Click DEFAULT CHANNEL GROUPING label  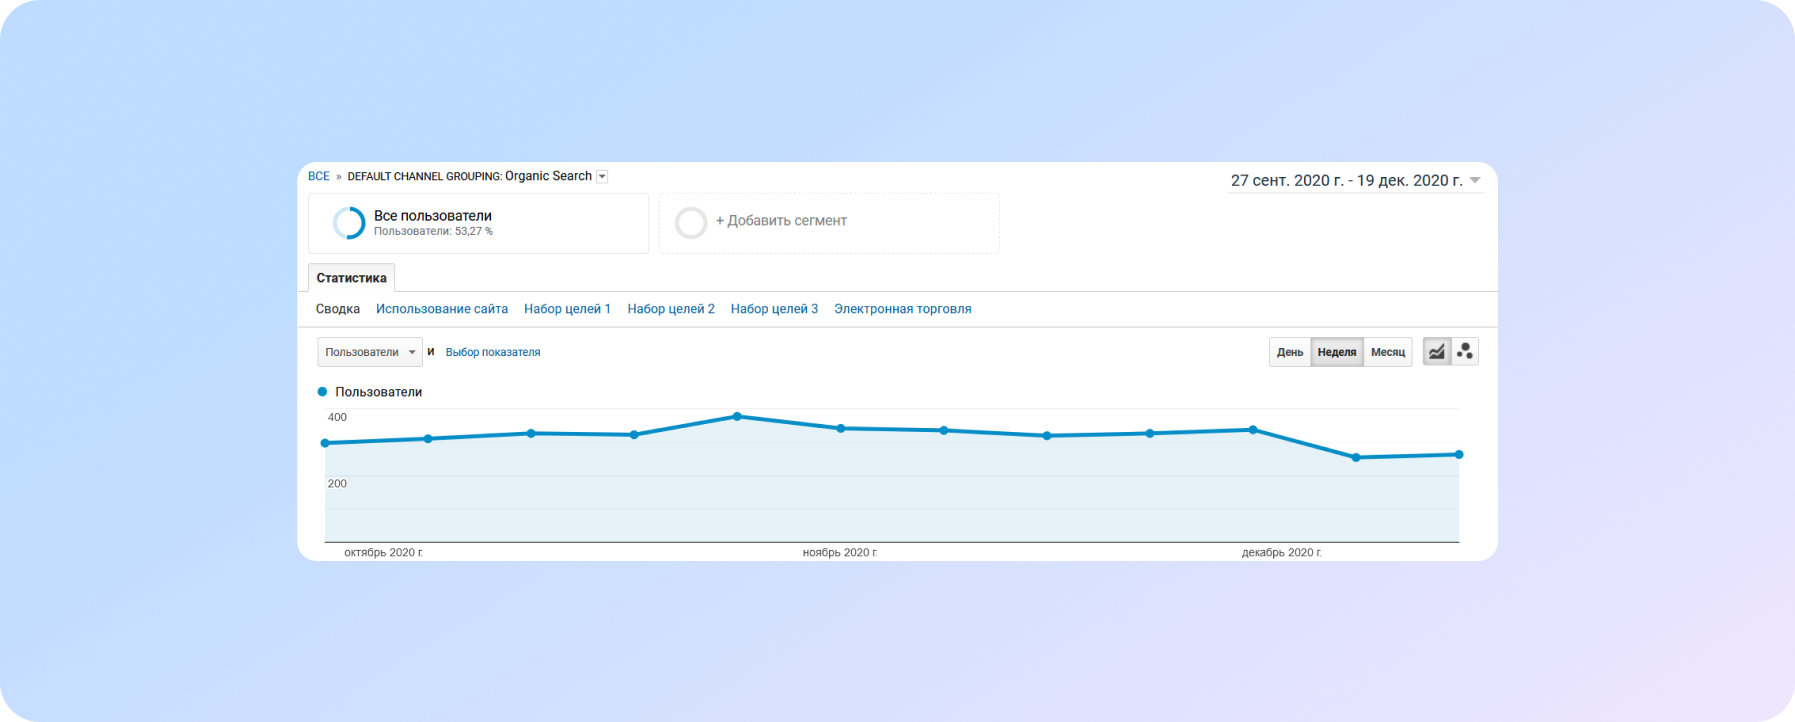424,177
